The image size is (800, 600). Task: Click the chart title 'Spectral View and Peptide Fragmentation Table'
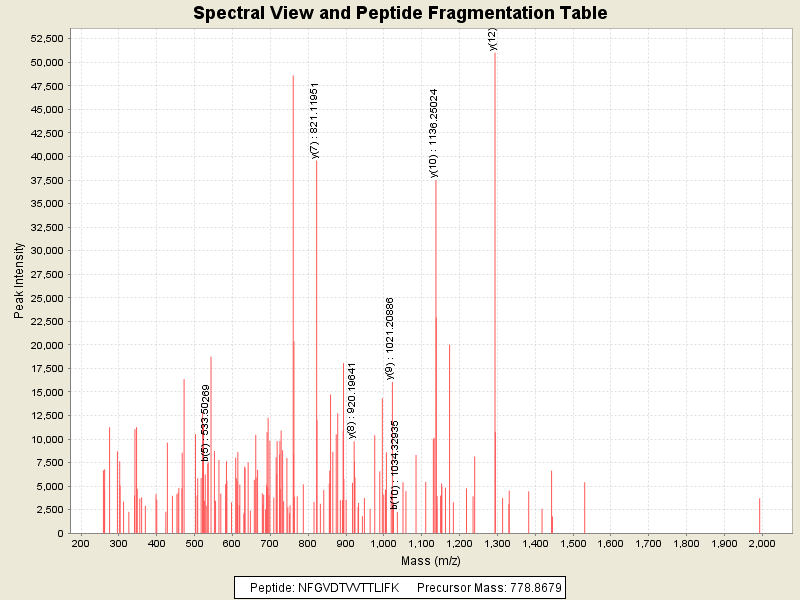pos(400,13)
